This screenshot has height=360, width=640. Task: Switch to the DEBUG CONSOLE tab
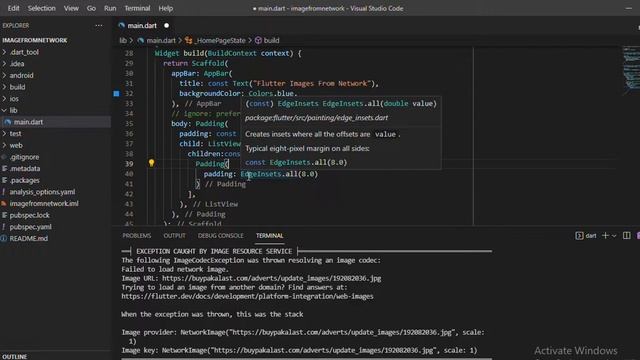tap(220, 236)
